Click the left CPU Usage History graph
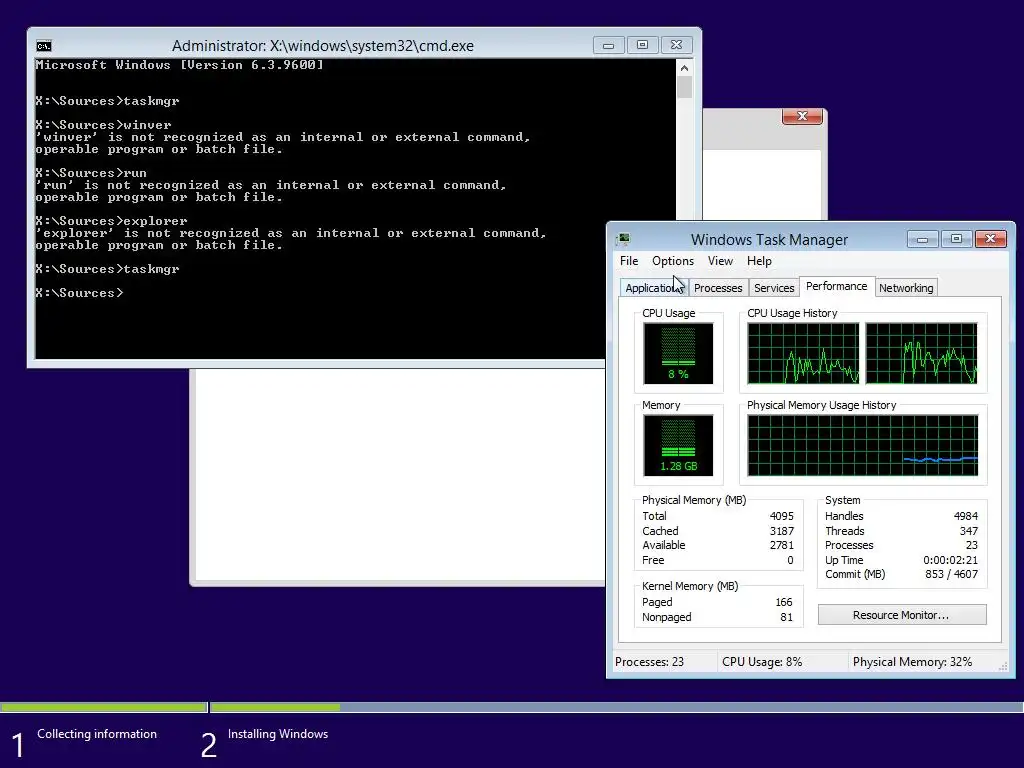 tap(803, 353)
